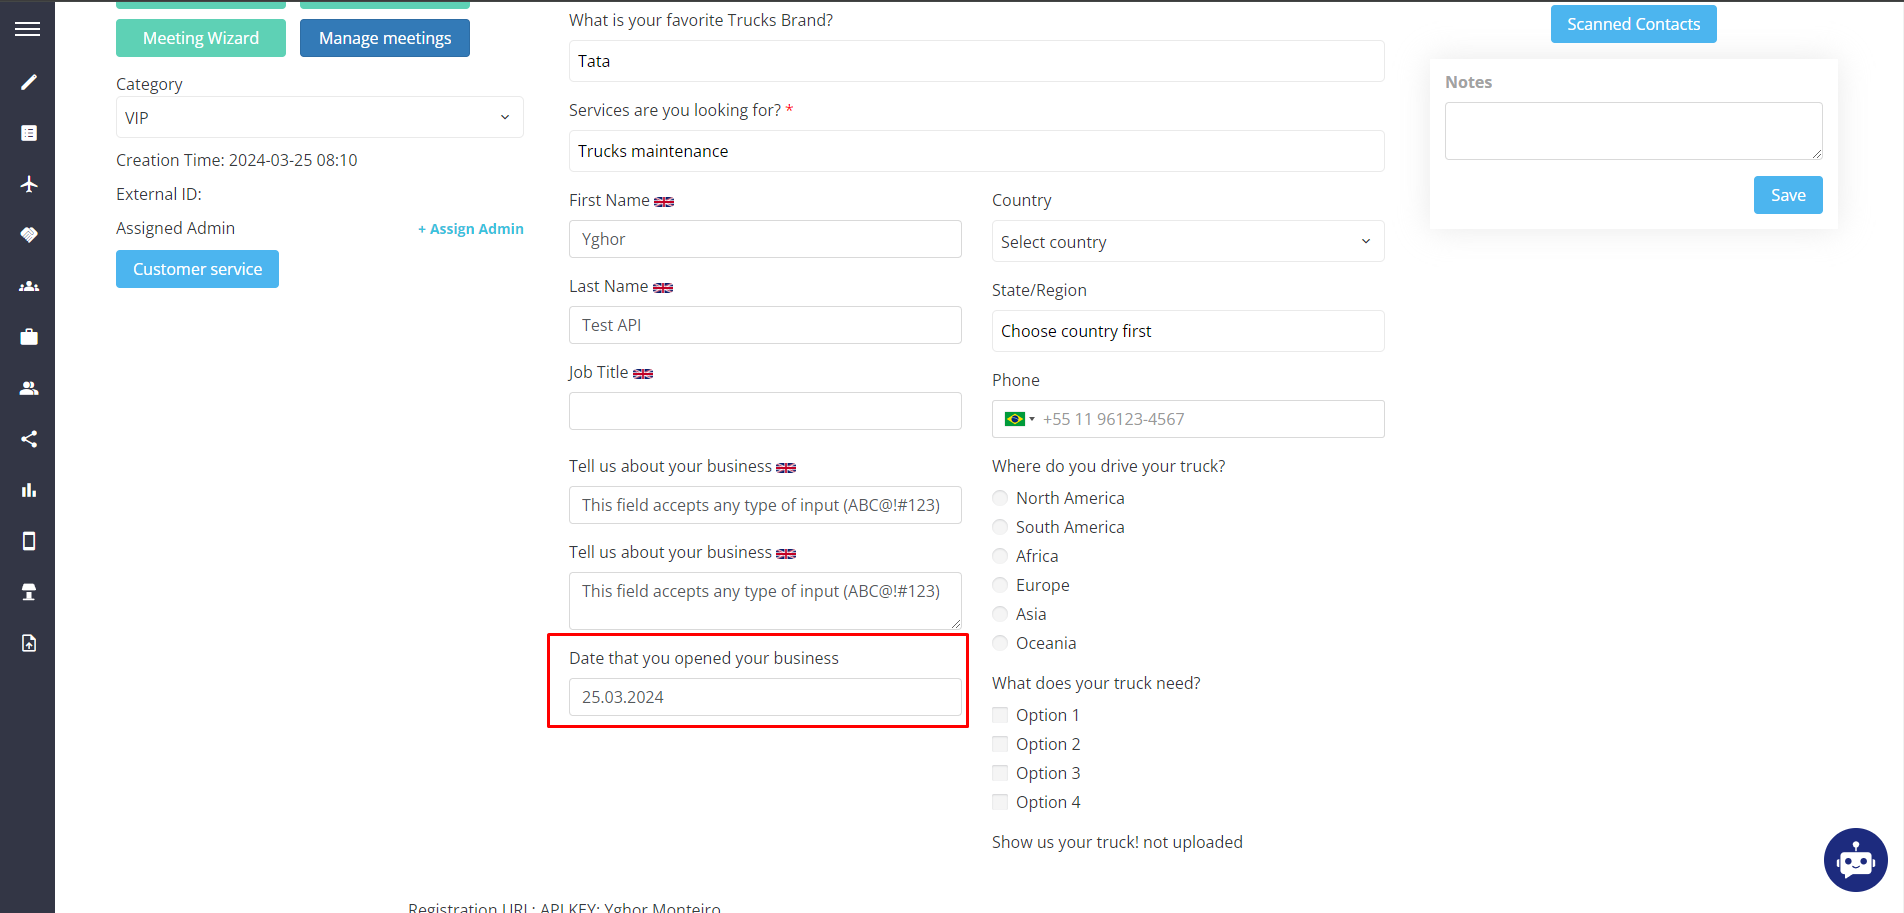
Task: Check the Option 4 checkbox
Action: [1000, 802]
